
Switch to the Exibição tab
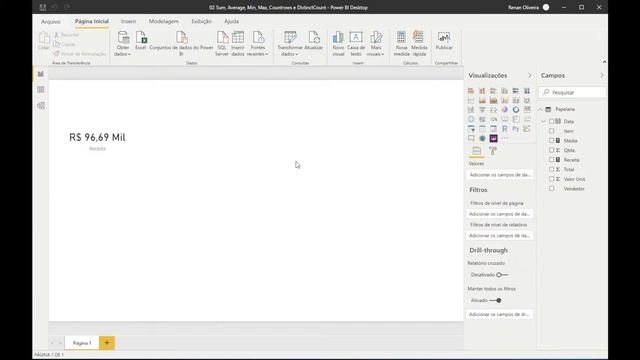[201, 21]
